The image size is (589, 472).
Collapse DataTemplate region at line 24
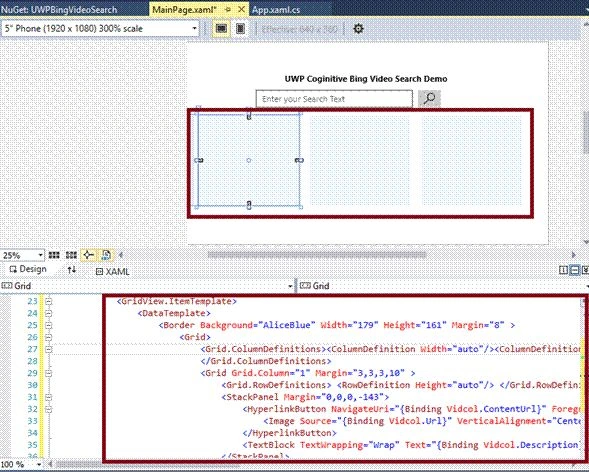point(48,313)
